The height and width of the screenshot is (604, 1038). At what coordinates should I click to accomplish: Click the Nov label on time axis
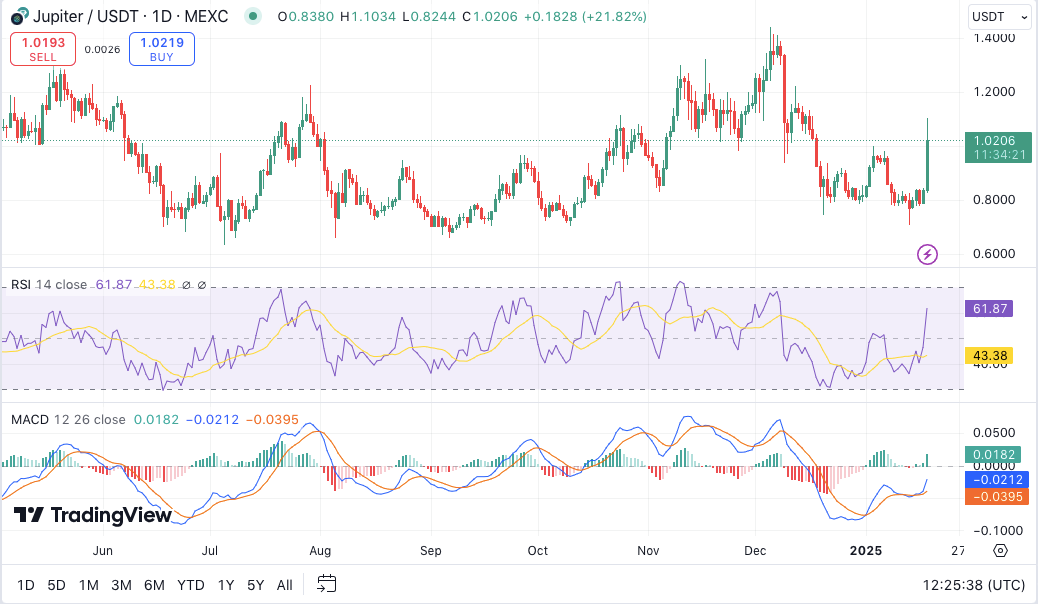click(x=648, y=550)
